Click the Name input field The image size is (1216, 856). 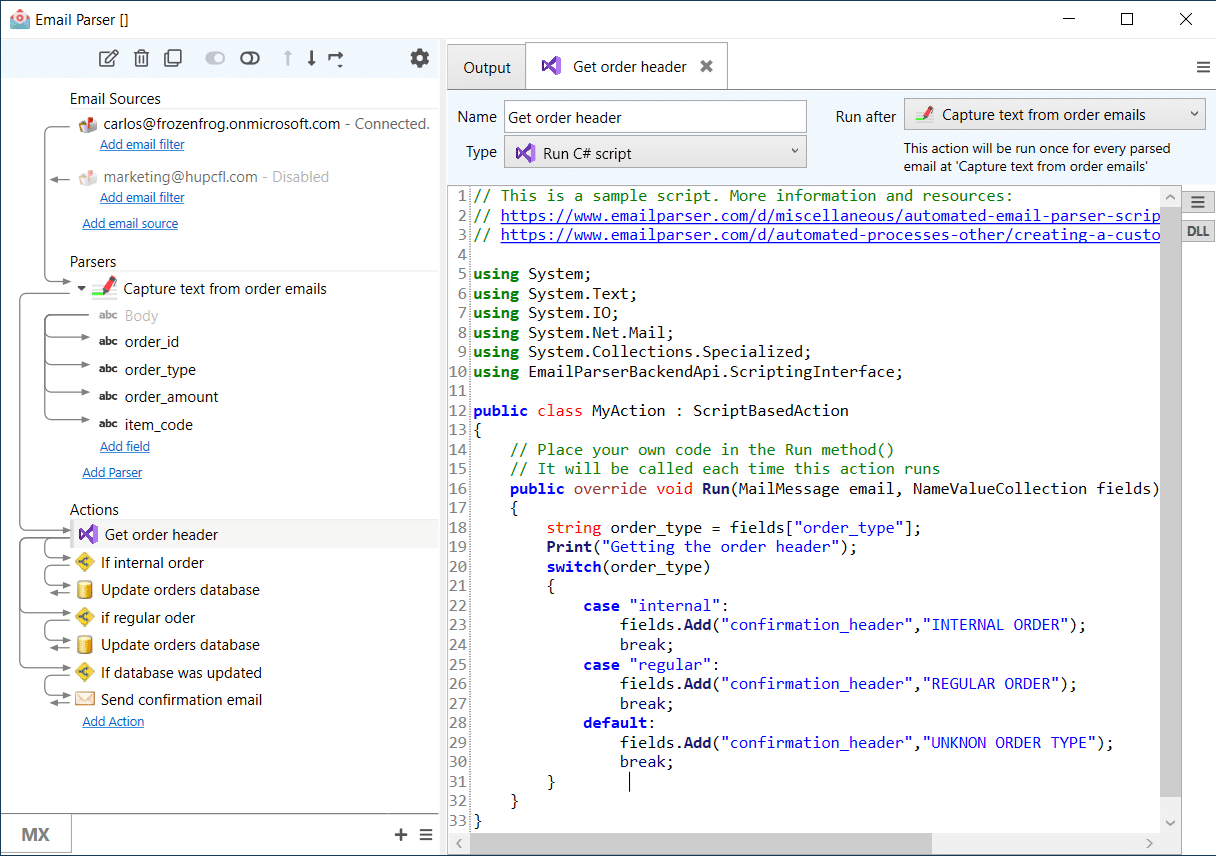pos(655,117)
